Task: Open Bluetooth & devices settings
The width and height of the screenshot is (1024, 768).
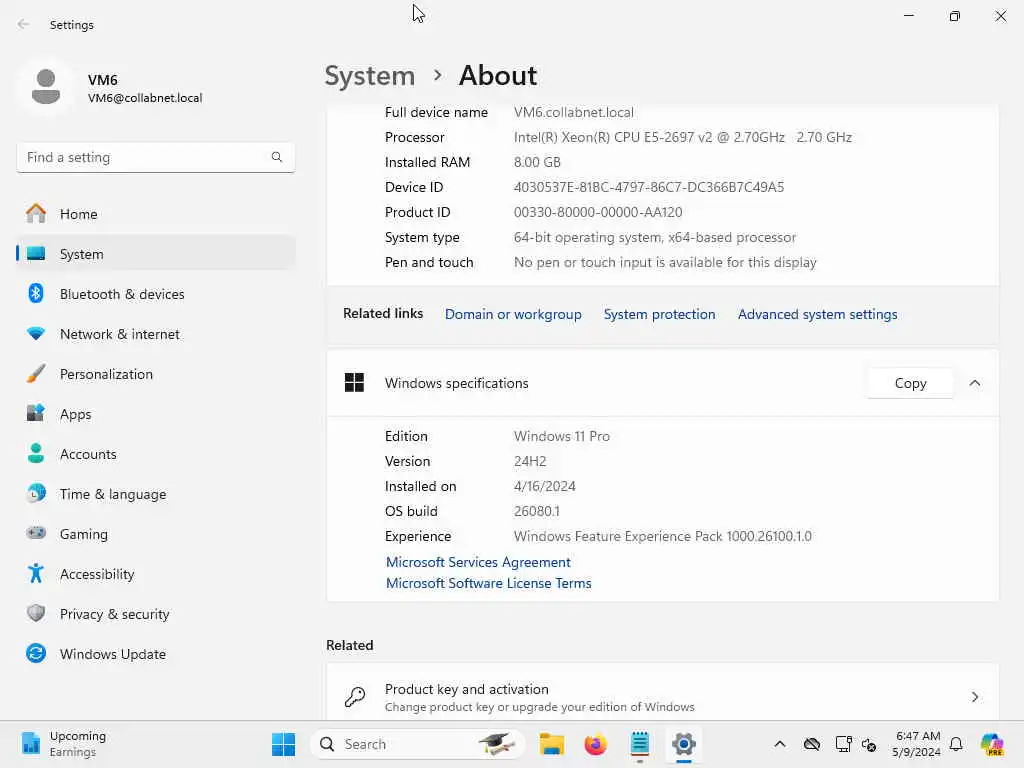Action: [x=155, y=294]
